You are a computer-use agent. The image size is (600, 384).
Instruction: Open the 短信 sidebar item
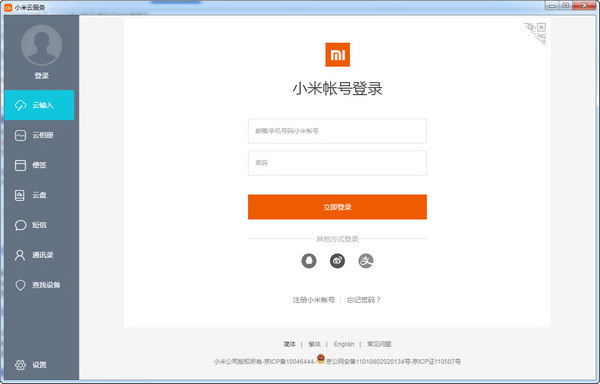pos(39,225)
